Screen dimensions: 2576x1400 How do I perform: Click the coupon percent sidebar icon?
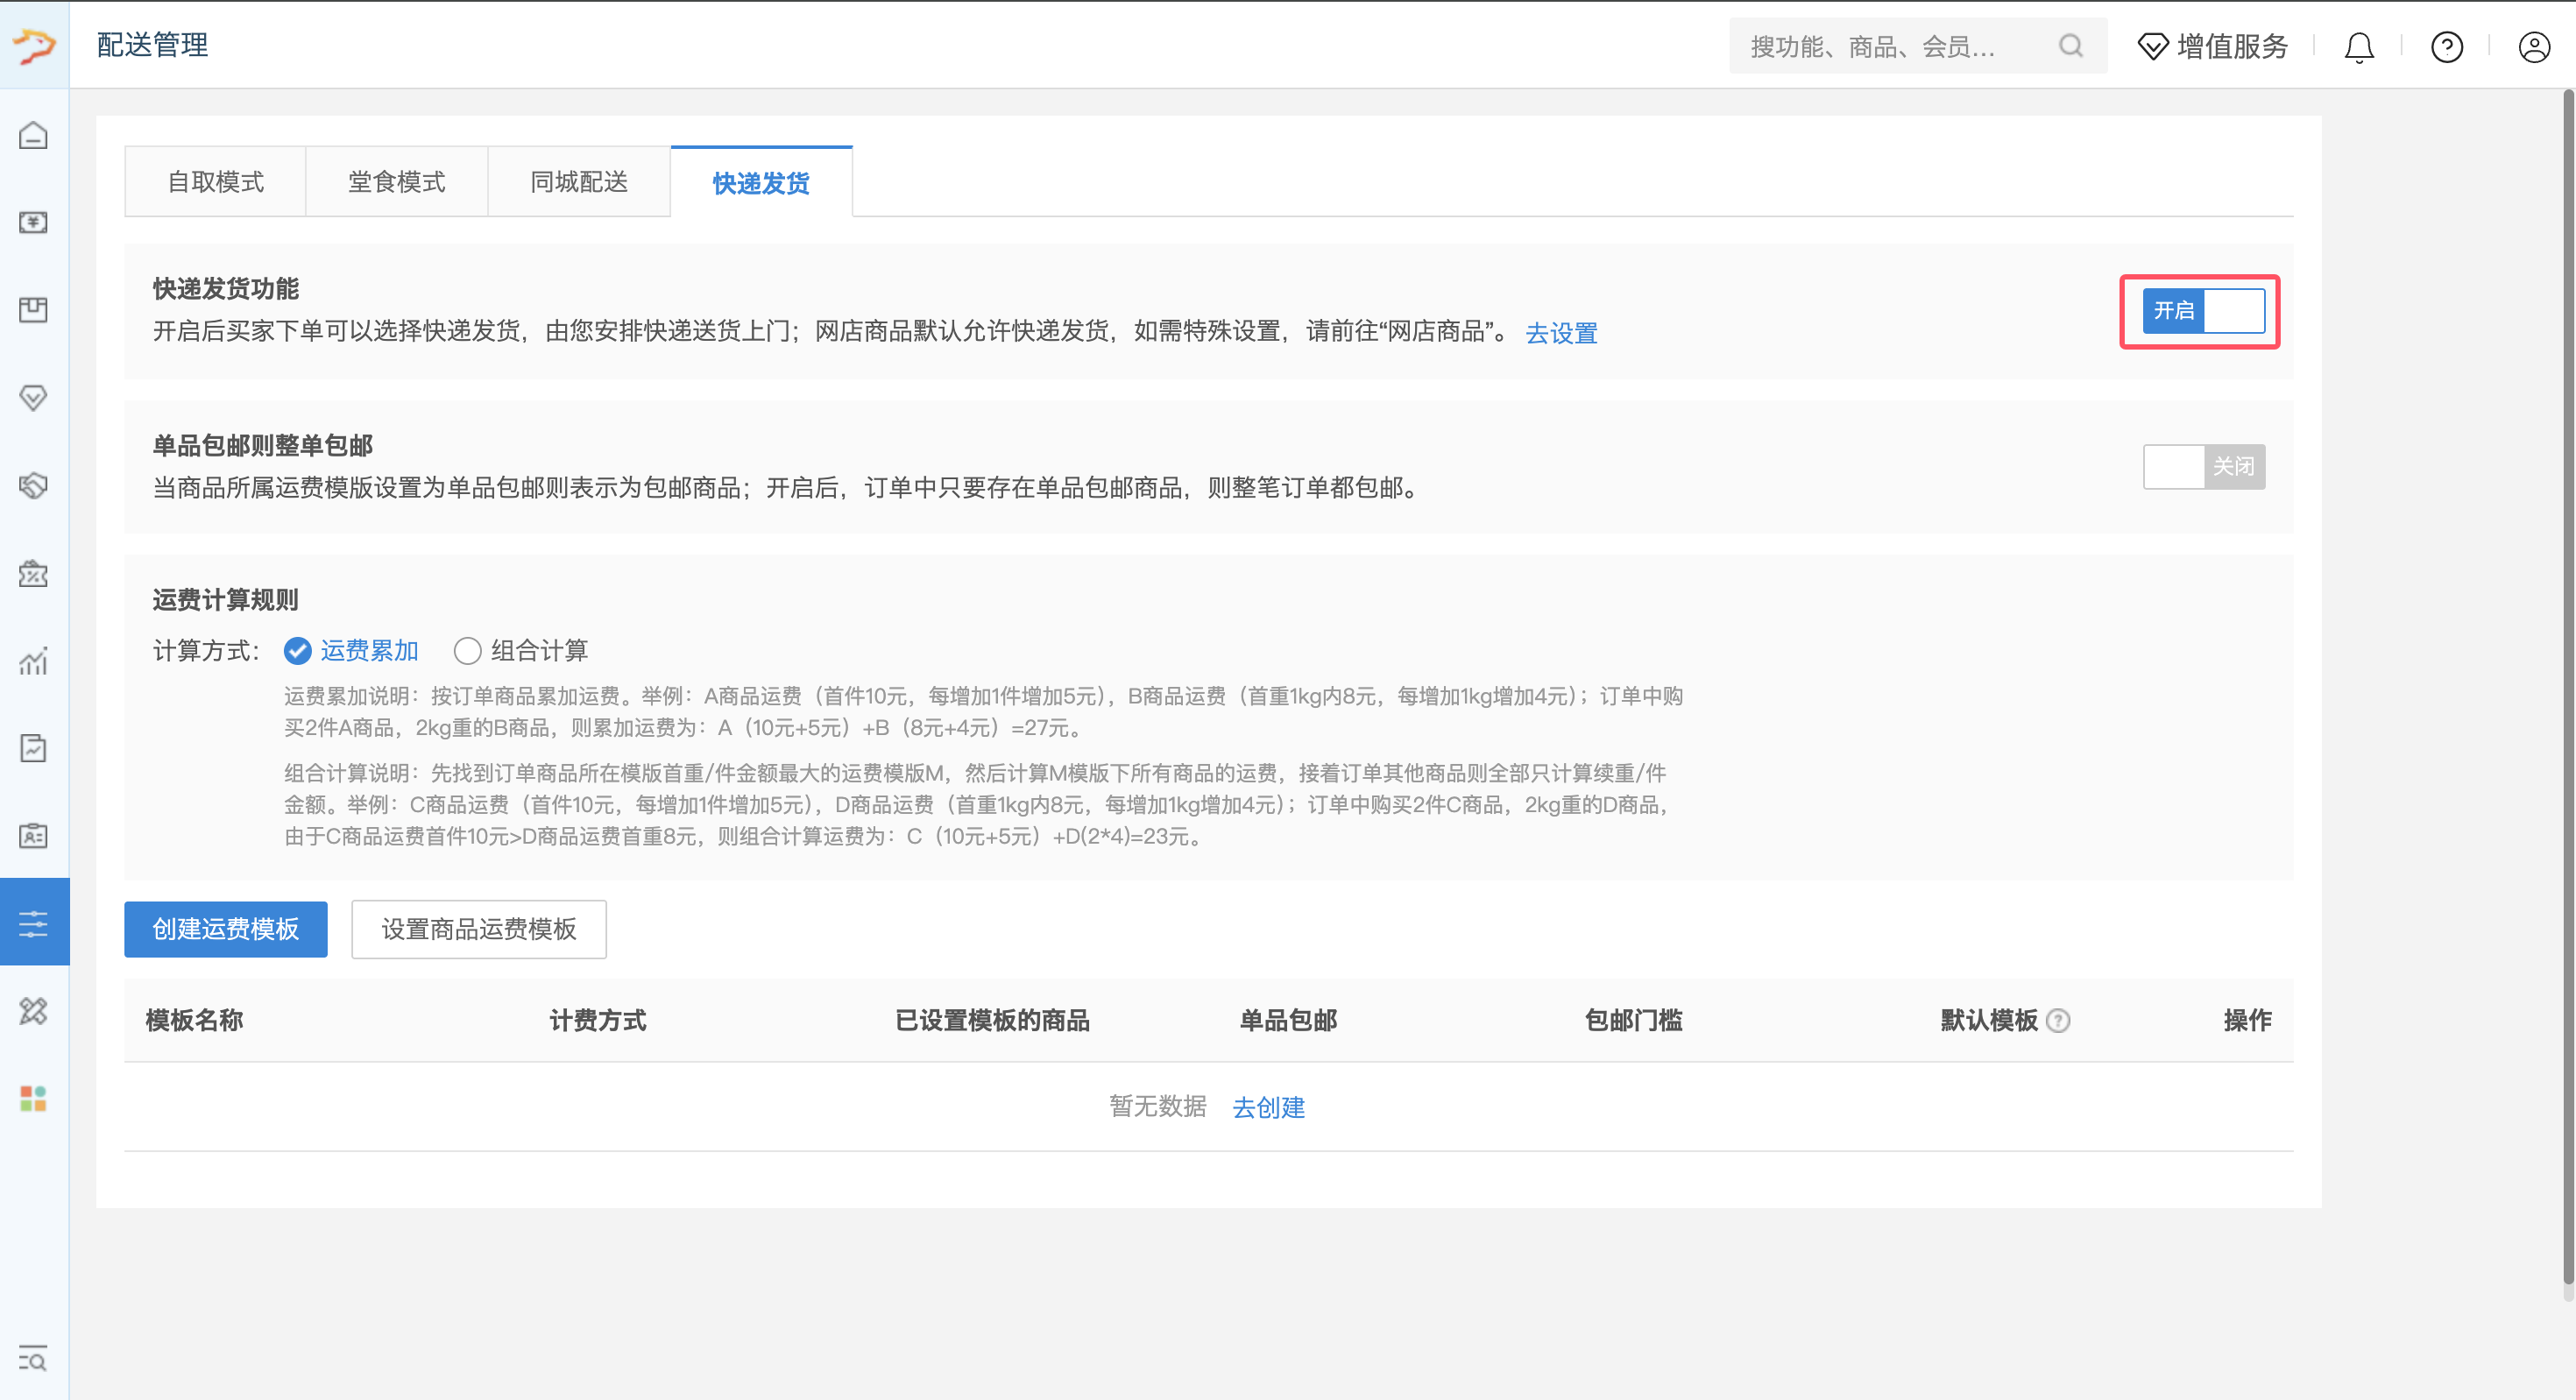pyautogui.click(x=33, y=574)
